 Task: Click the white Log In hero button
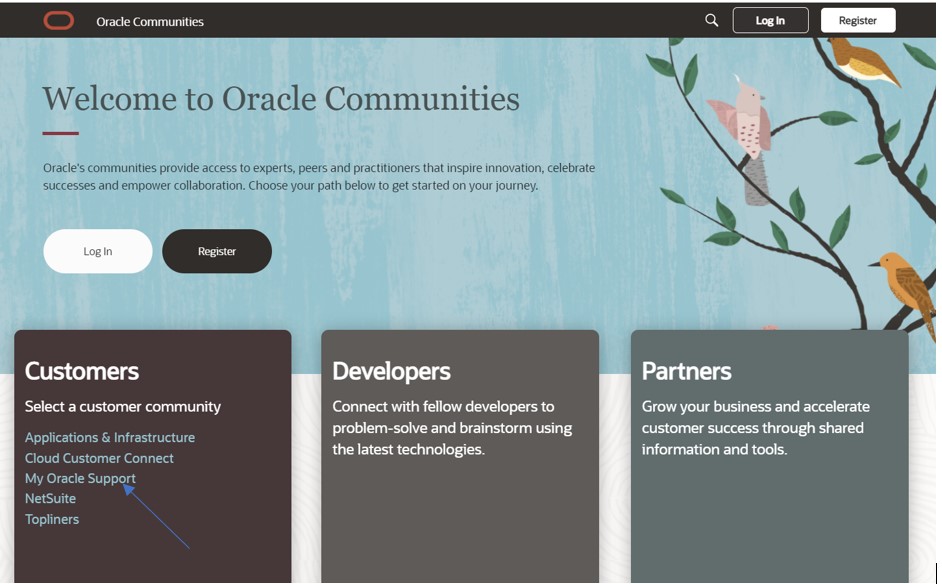pos(98,251)
